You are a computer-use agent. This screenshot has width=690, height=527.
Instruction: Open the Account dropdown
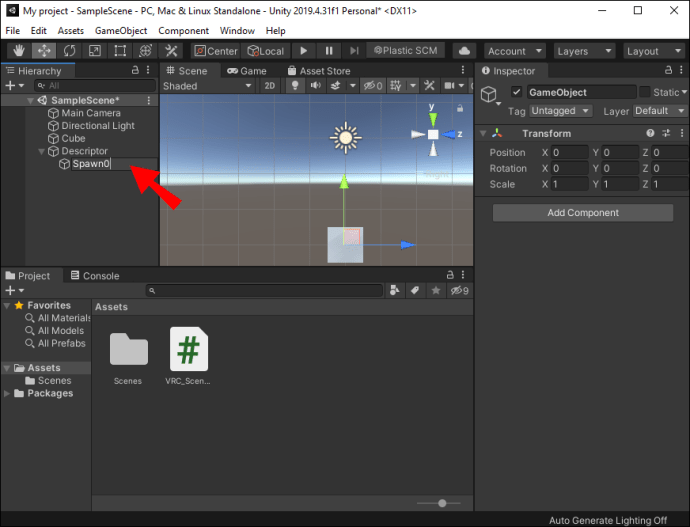point(514,51)
